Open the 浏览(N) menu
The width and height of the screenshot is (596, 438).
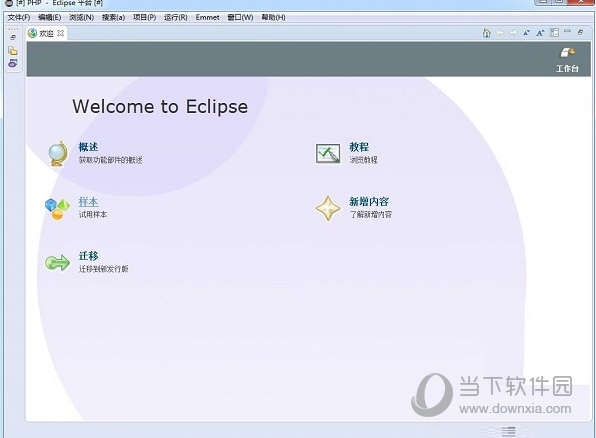pos(81,17)
